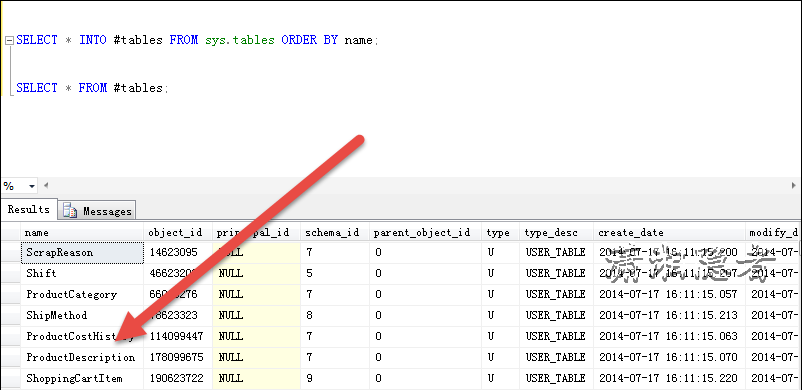The height and width of the screenshot is (390, 802).
Task: Click schema_id value 8 in ShipMethod row
Action: [x=335, y=316]
